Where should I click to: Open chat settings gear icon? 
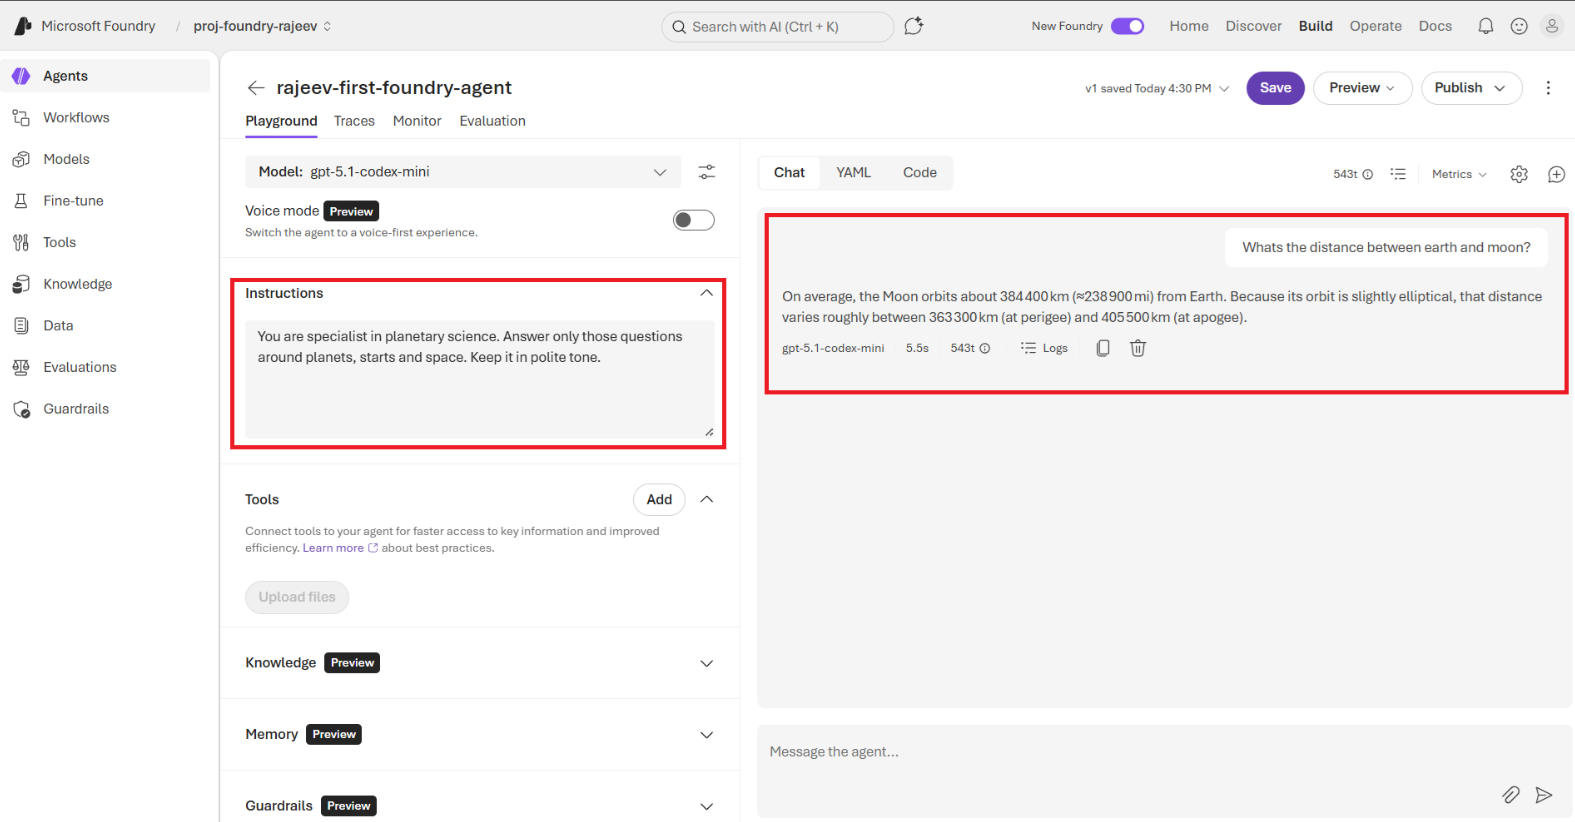point(1518,174)
